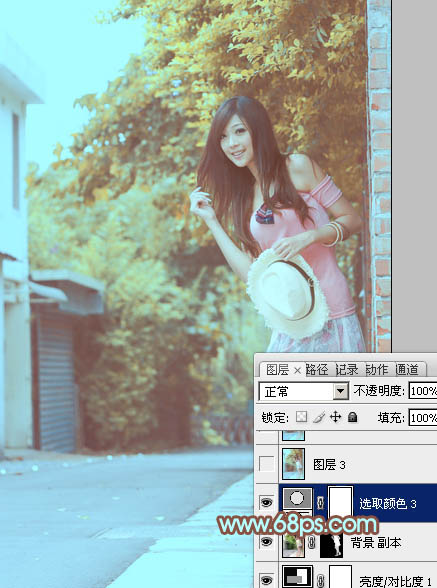Show the hidden 图层 3 layer

point(266,464)
